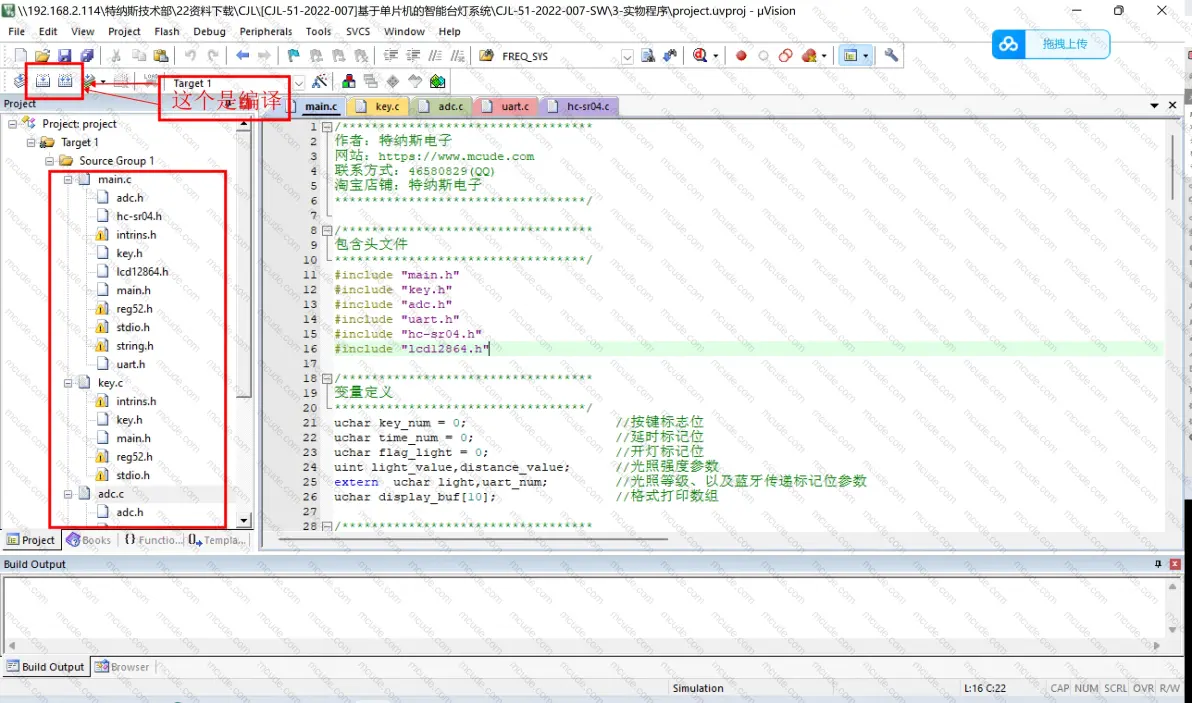The height and width of the screenshot is (703, 1192).
Task: Indent the selected lines via toolbar
Action: (391, 55)
